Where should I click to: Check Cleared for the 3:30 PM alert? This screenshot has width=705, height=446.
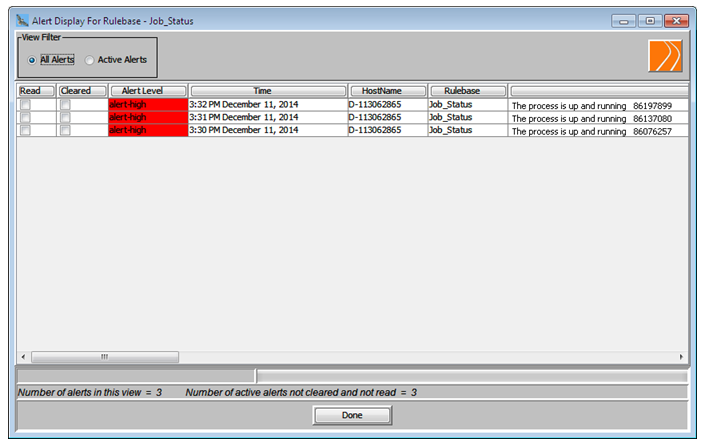pos(65,130)
